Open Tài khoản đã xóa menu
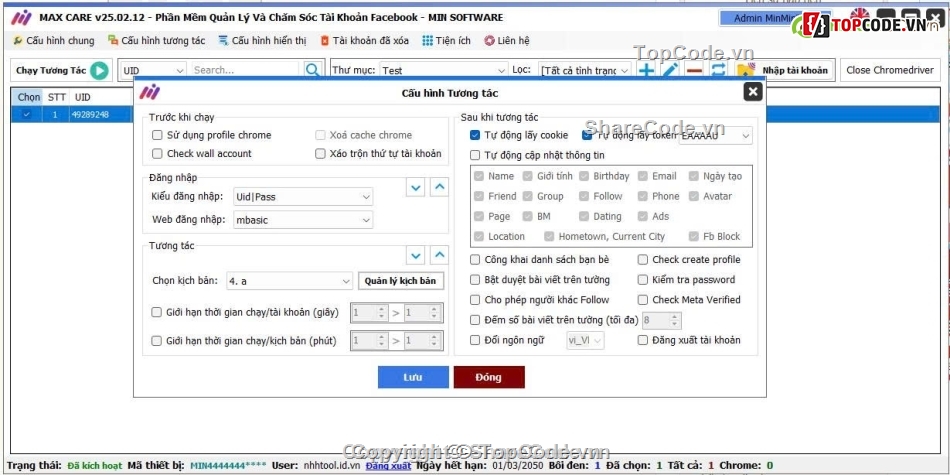Image resolution: width=950 pixels, height=475 pixels. point(365,41)
